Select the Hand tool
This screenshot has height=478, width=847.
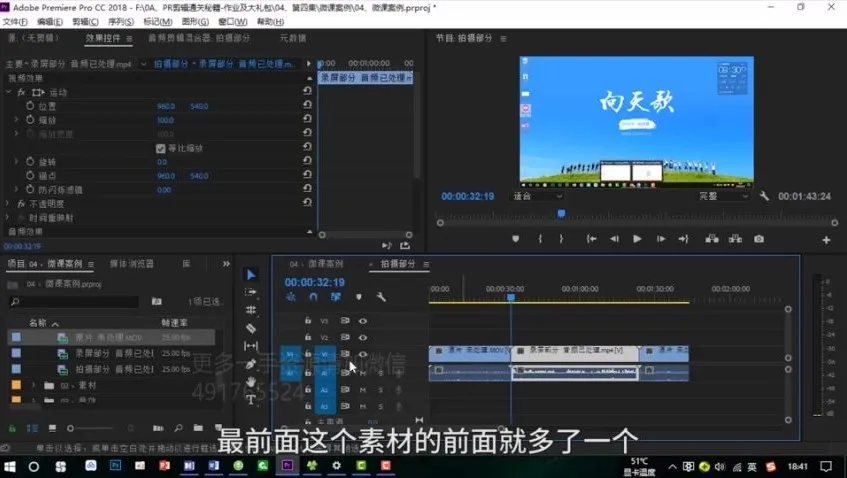coord(251,382)
